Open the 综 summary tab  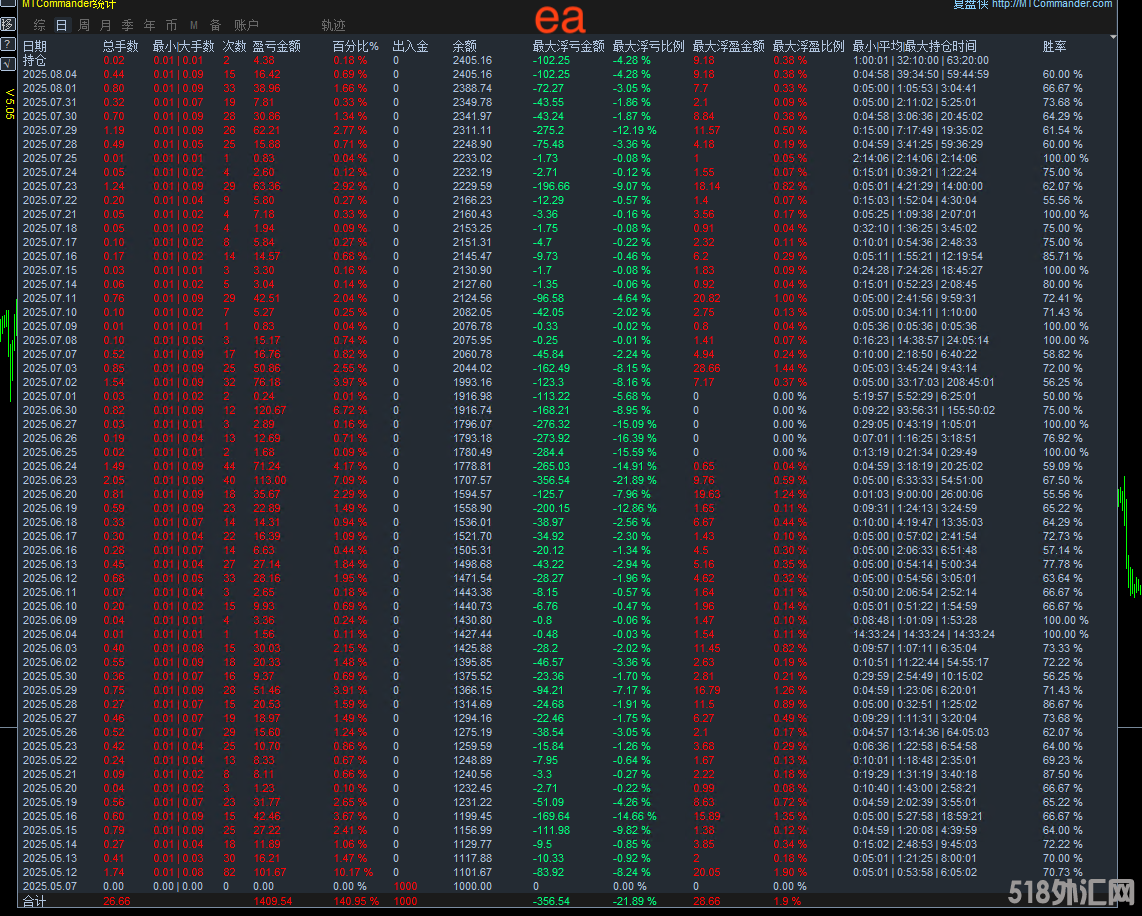[39, 25]
